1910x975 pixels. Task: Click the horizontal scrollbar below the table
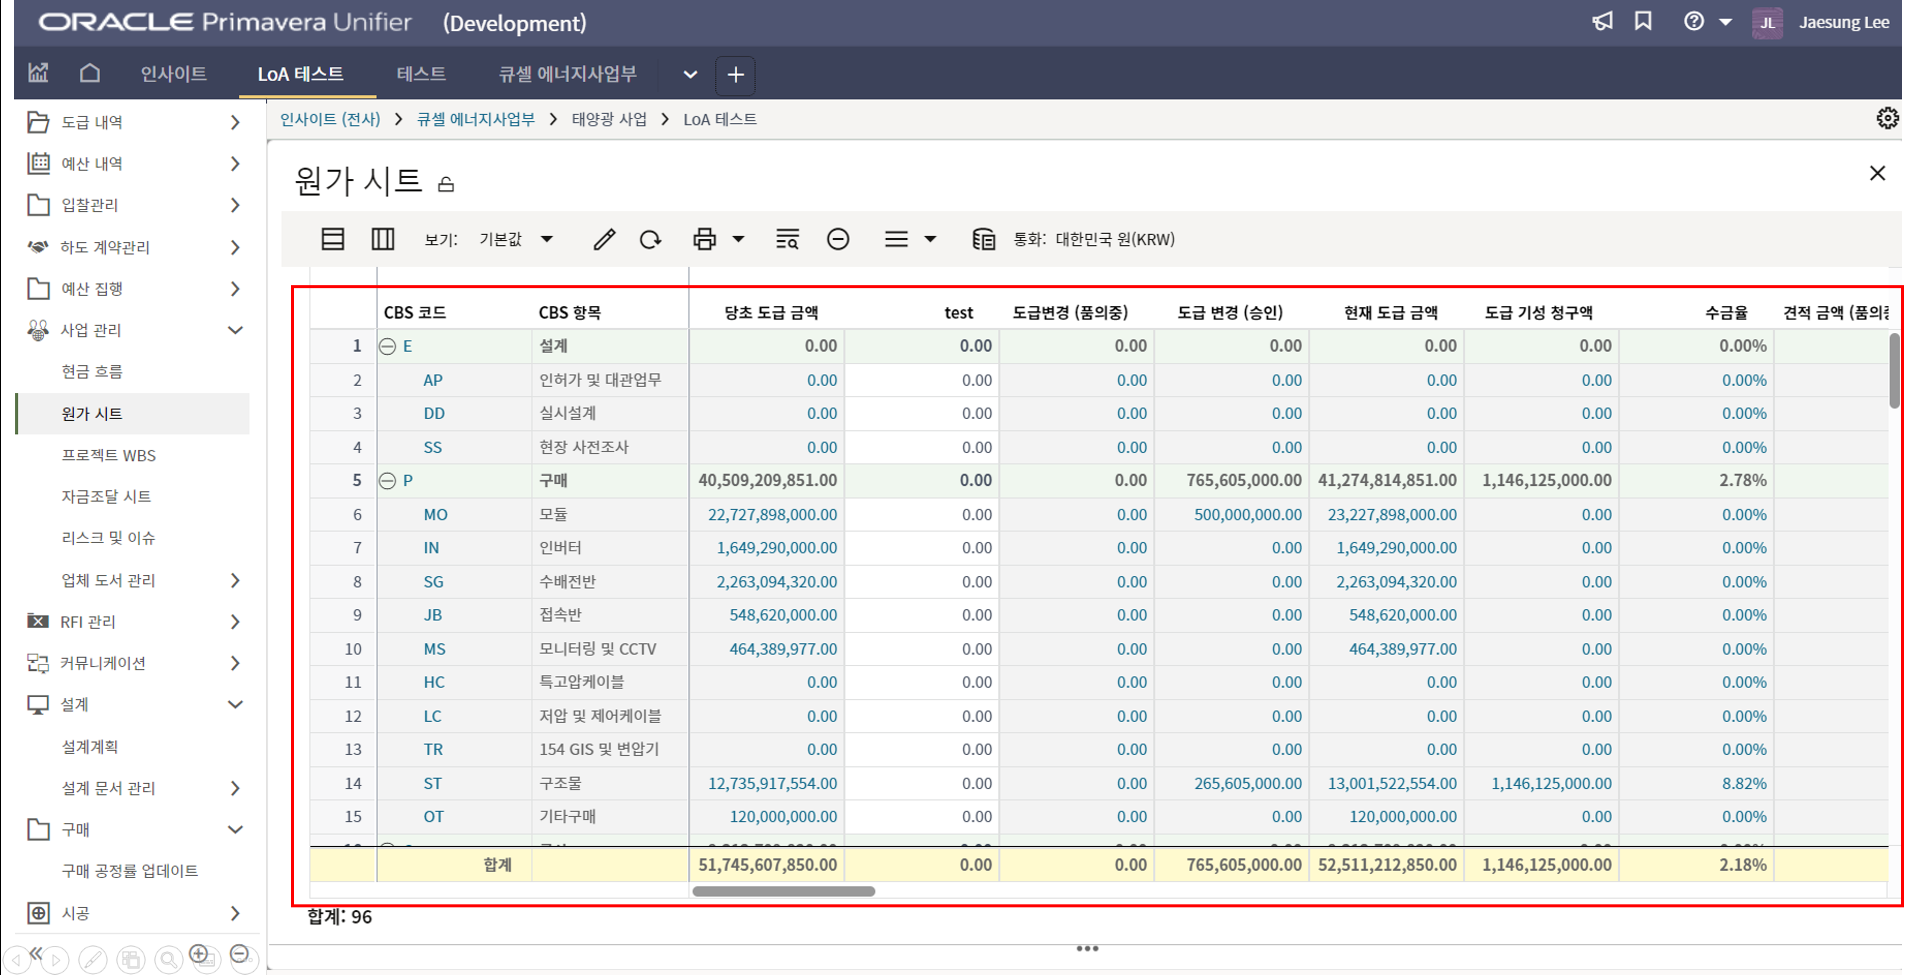783,891
